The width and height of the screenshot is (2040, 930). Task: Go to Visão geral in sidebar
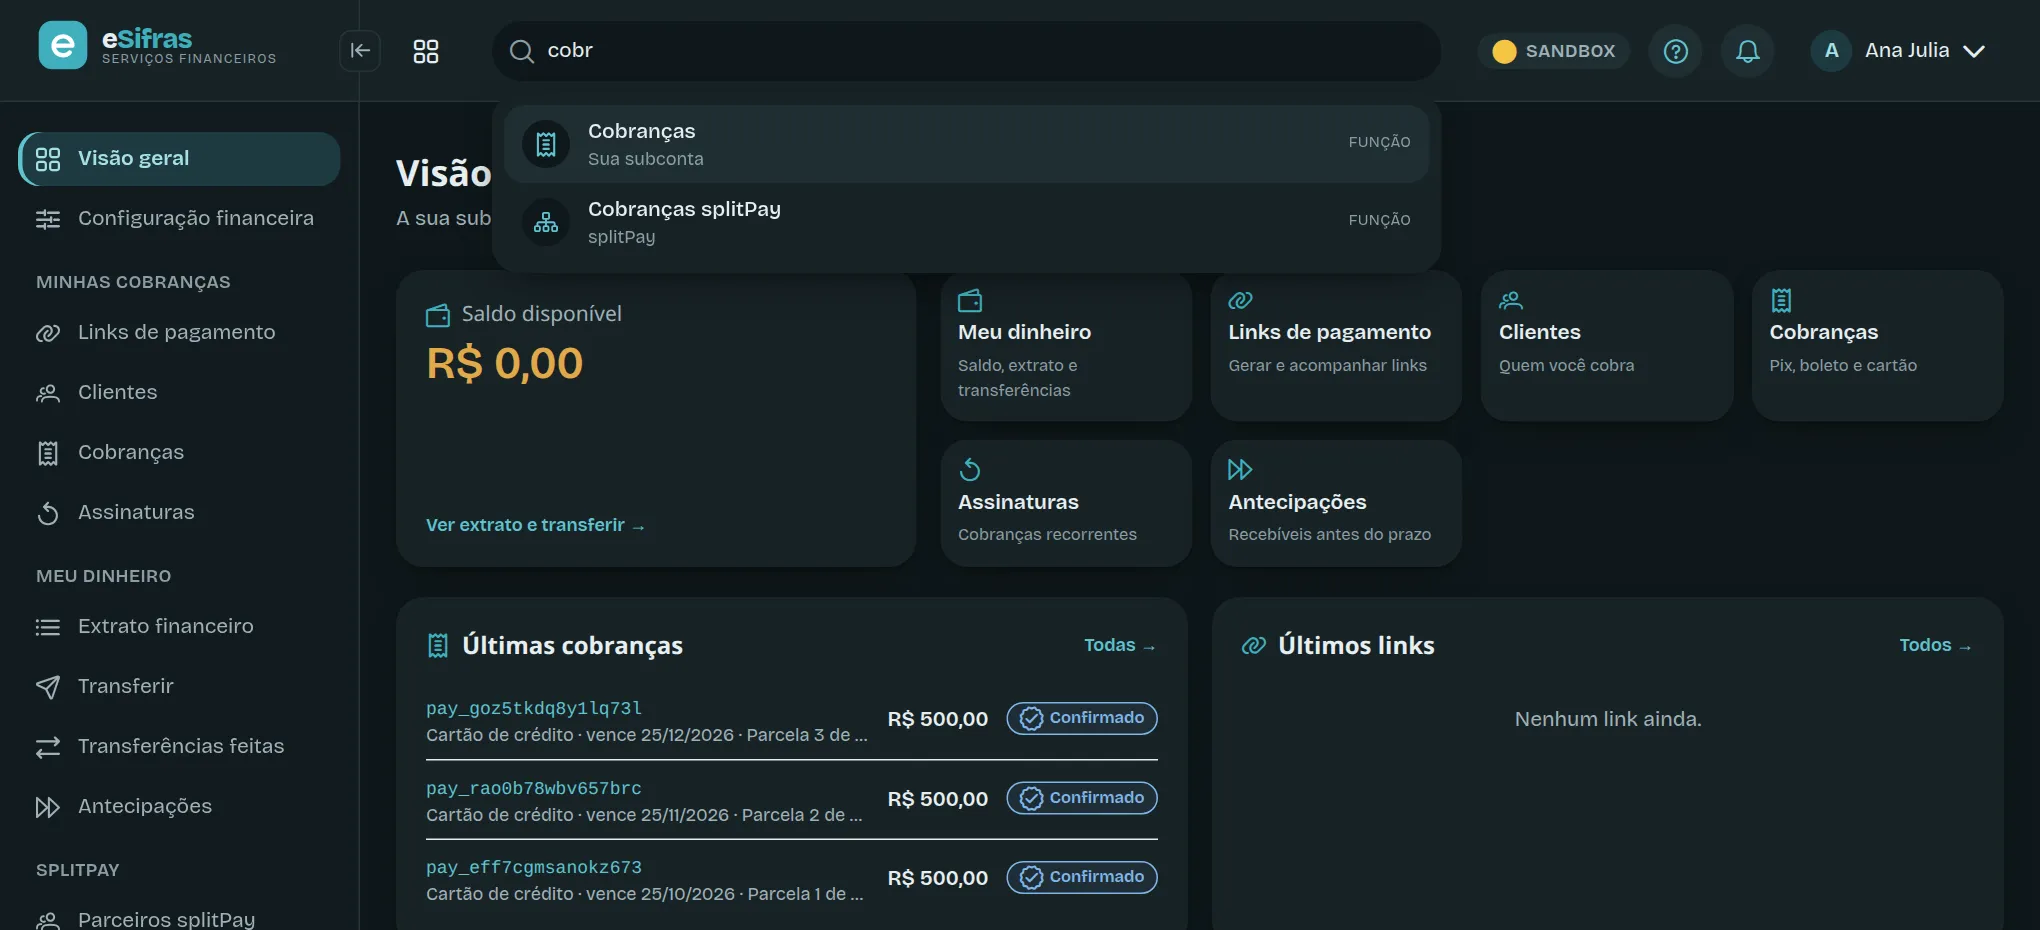179,159
